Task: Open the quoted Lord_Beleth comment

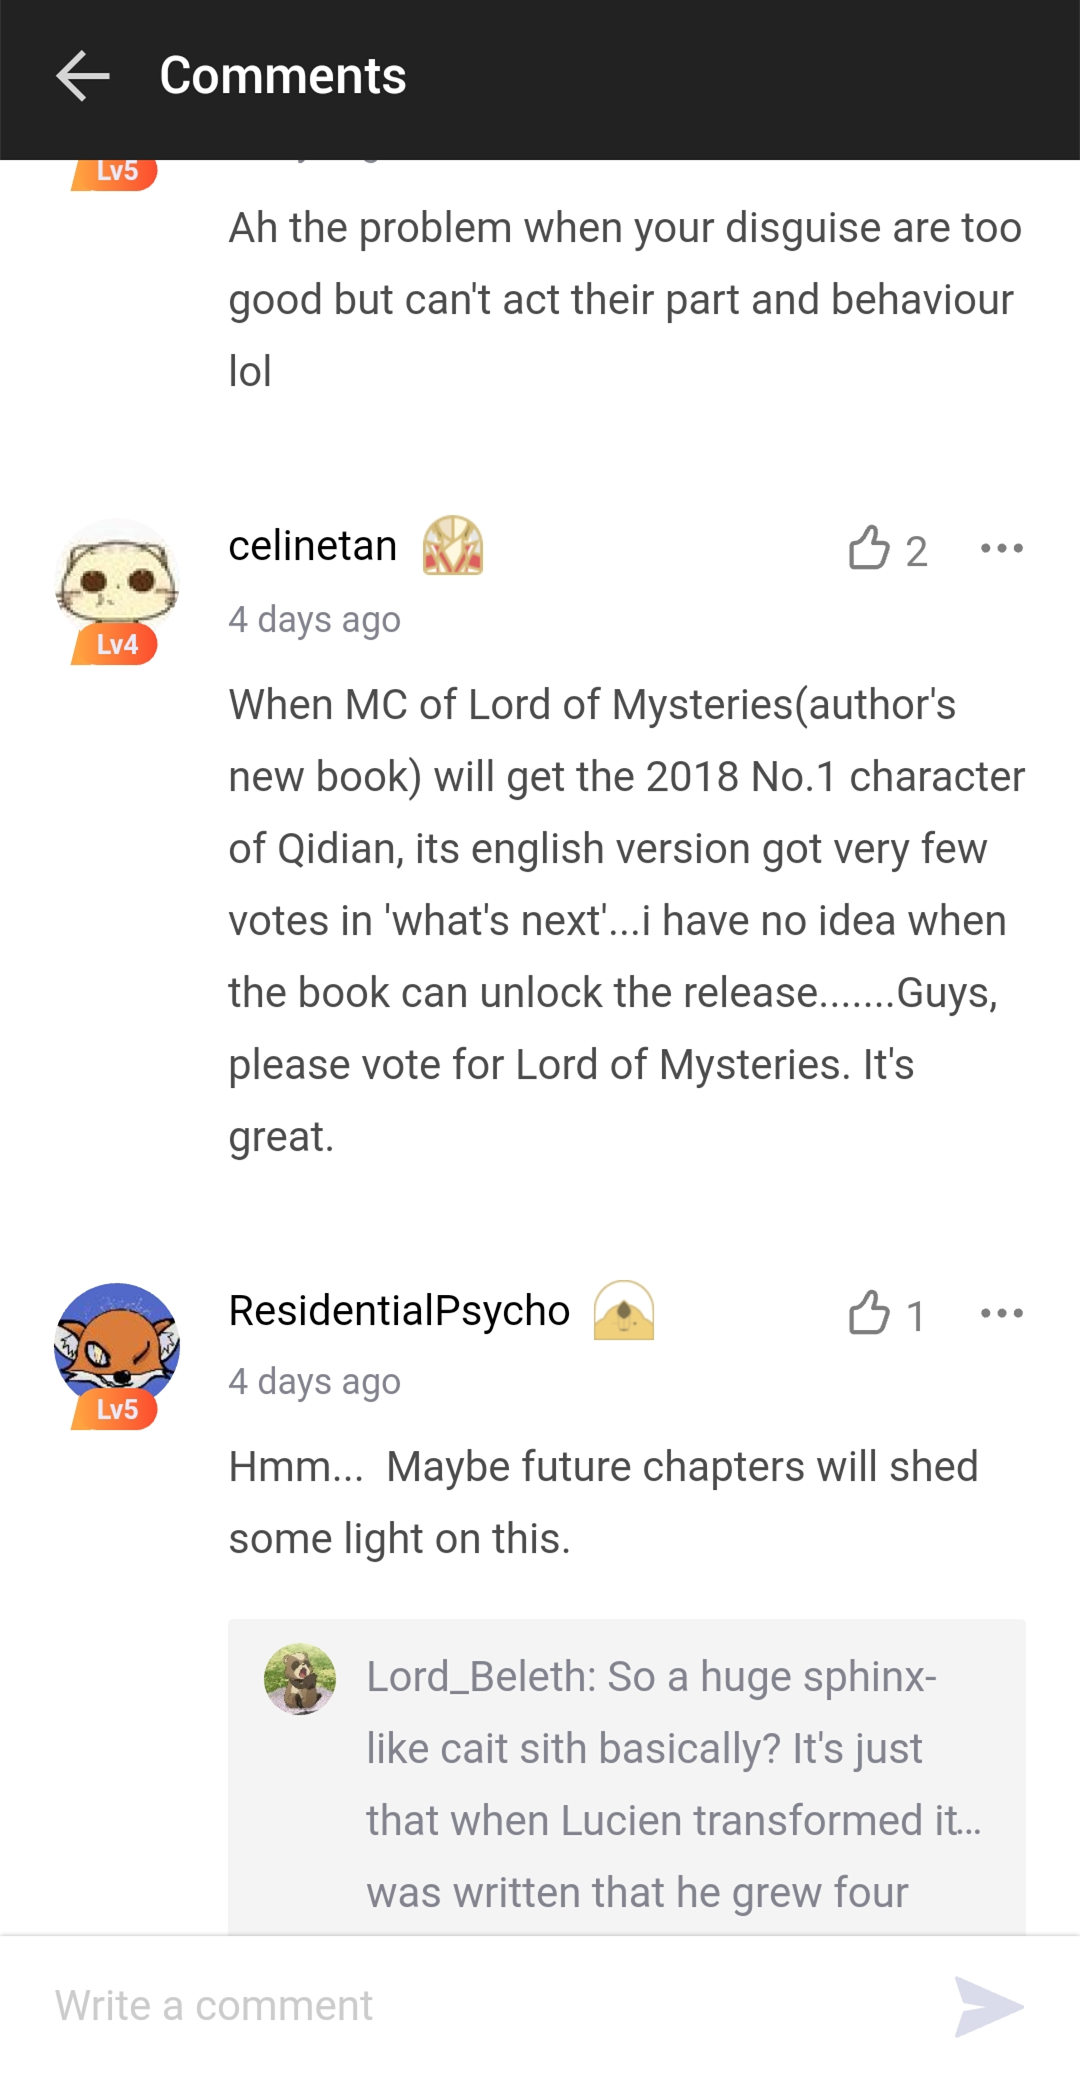Action: [x=627, y=1777]
